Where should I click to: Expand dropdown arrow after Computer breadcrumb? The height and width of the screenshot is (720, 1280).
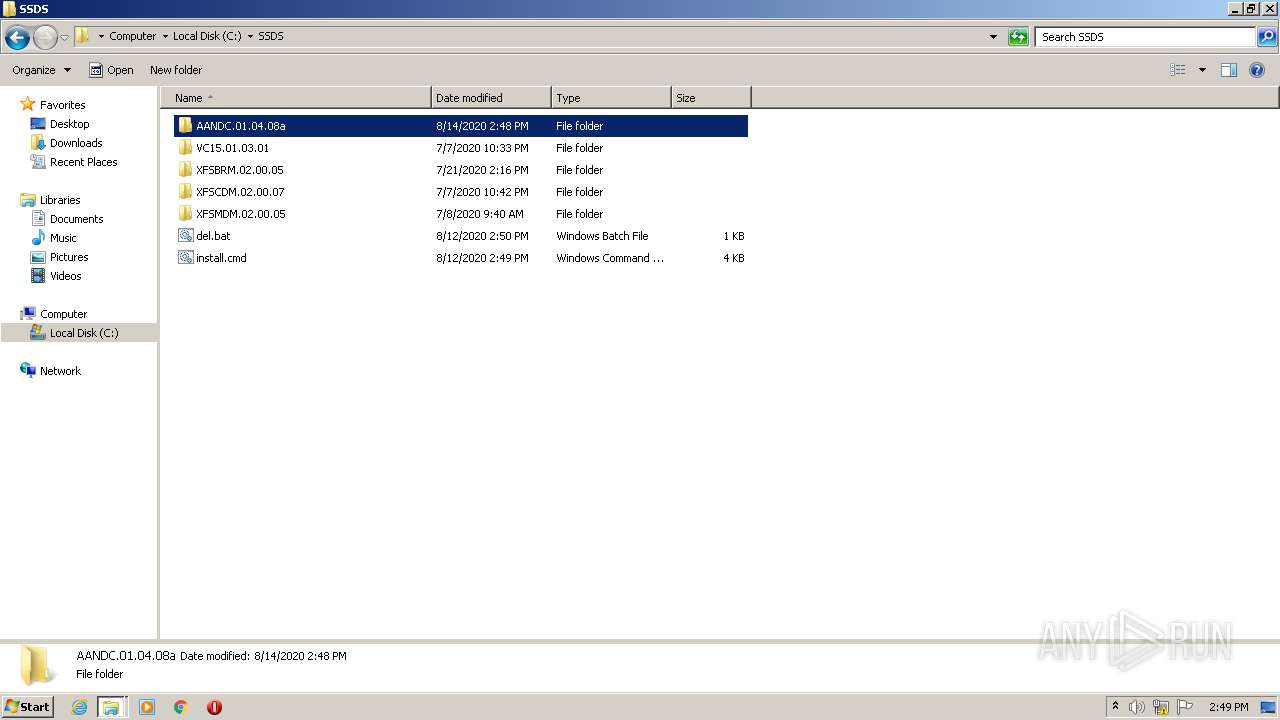coord(165,36)
